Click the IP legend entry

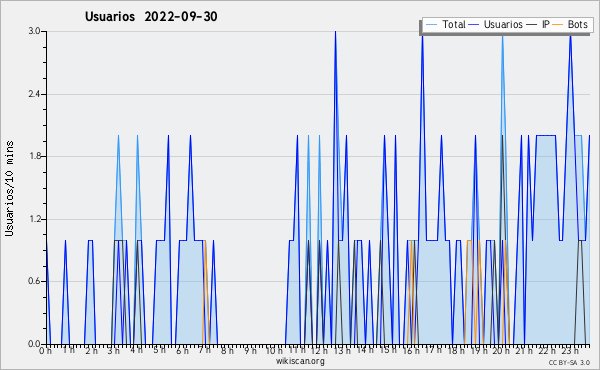538,24
